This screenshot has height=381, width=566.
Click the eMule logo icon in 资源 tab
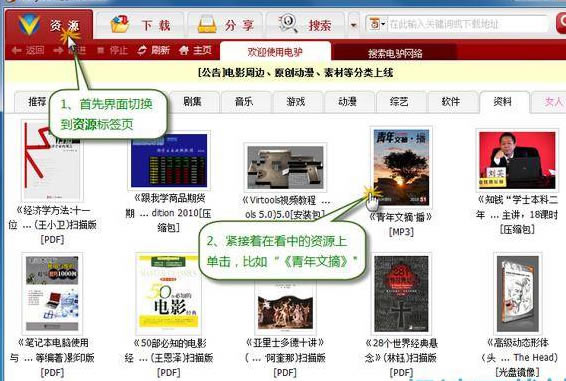click(x=29, y=24)
